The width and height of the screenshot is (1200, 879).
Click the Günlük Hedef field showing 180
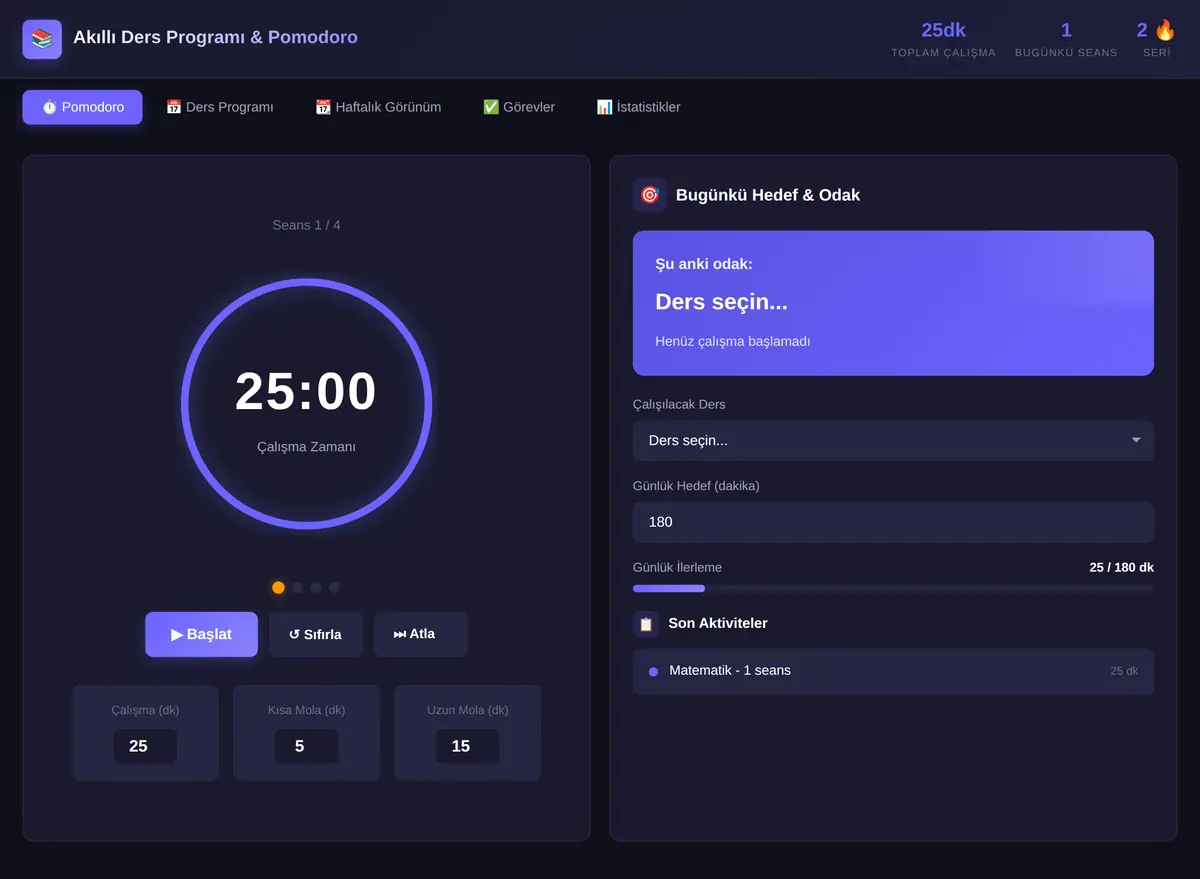click(893, 522)
